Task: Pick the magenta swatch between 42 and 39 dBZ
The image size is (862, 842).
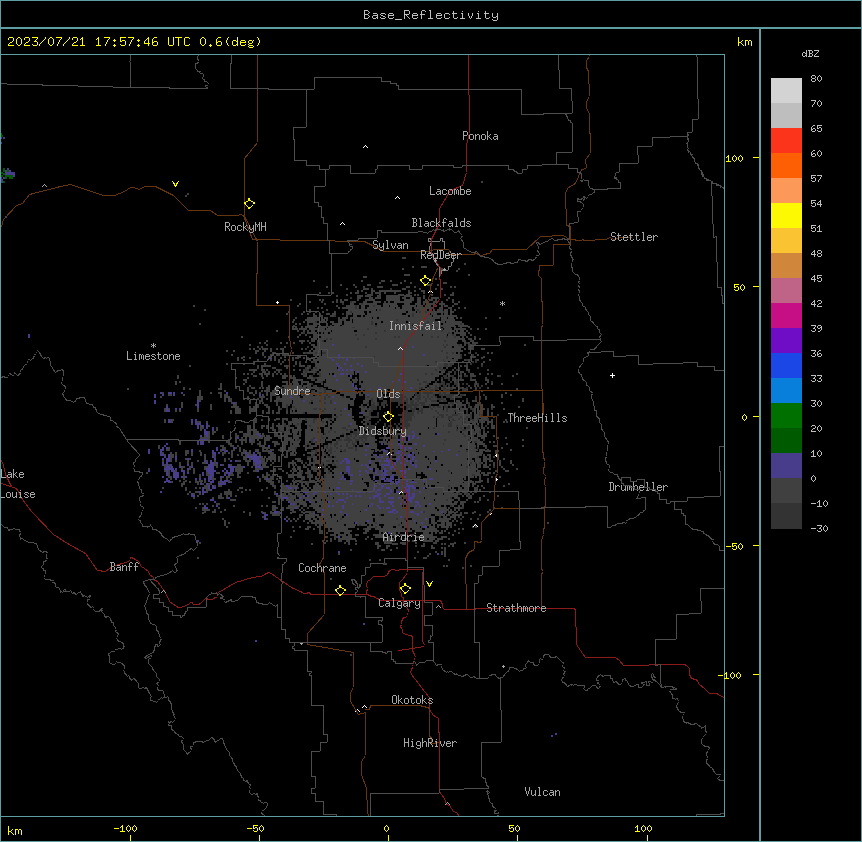Action: click(786, 315)
